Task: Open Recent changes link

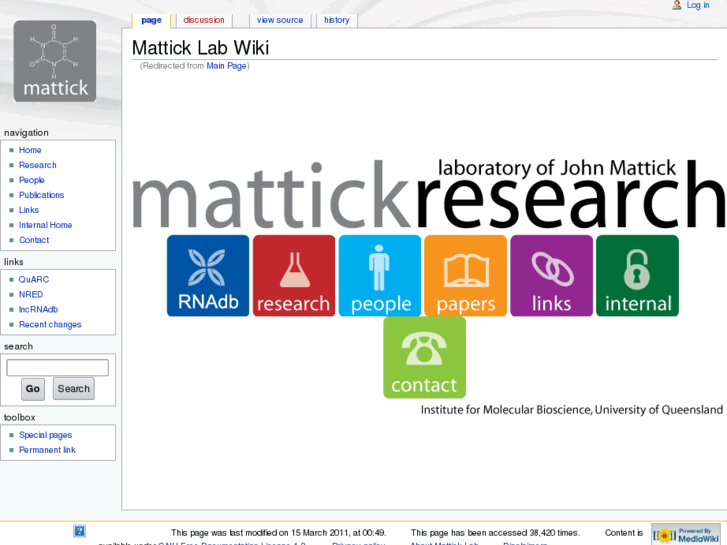Action: 50,325
